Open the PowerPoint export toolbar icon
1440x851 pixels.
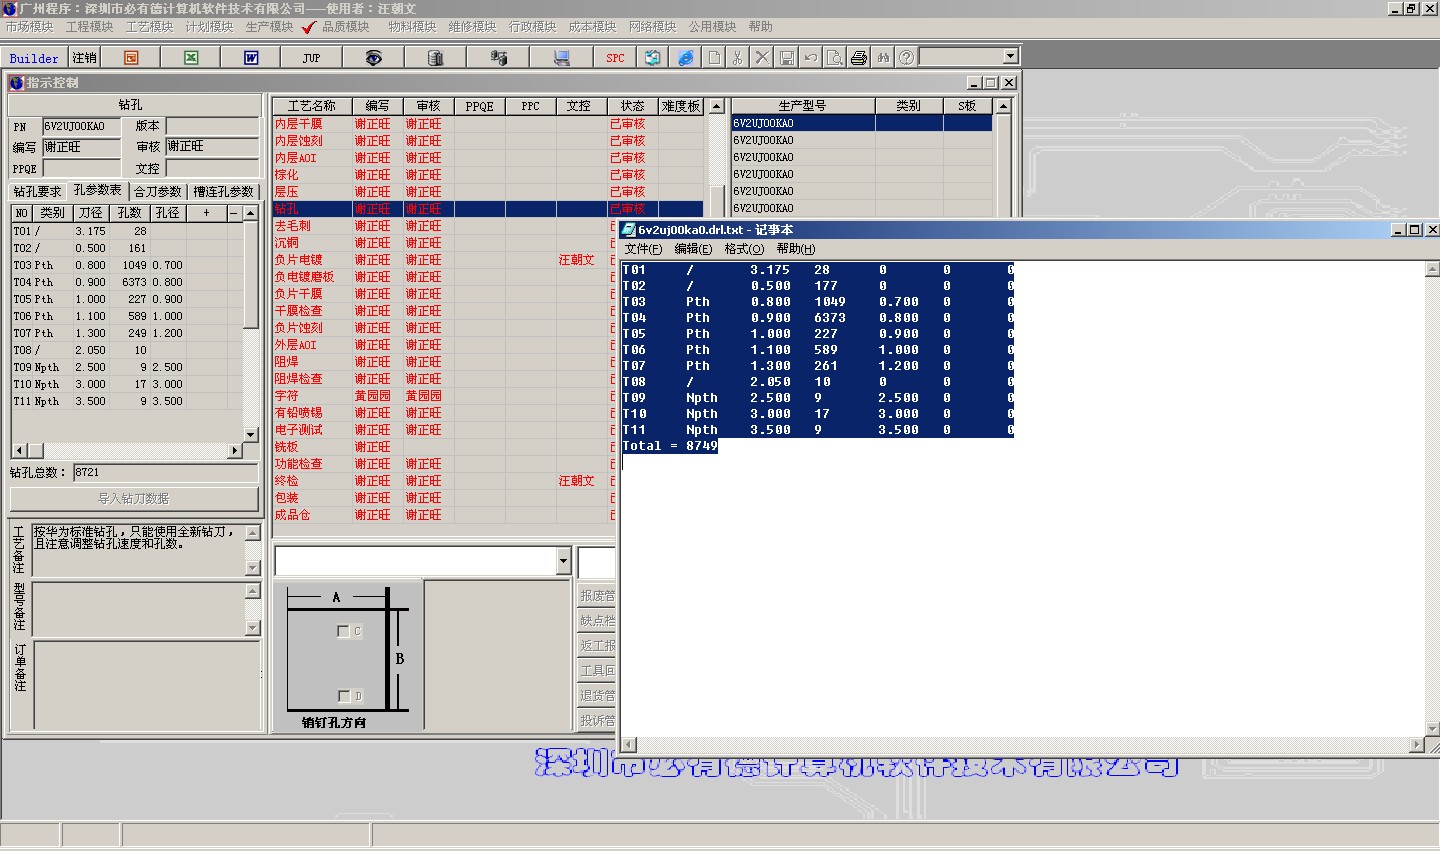[x=131, y=58]
